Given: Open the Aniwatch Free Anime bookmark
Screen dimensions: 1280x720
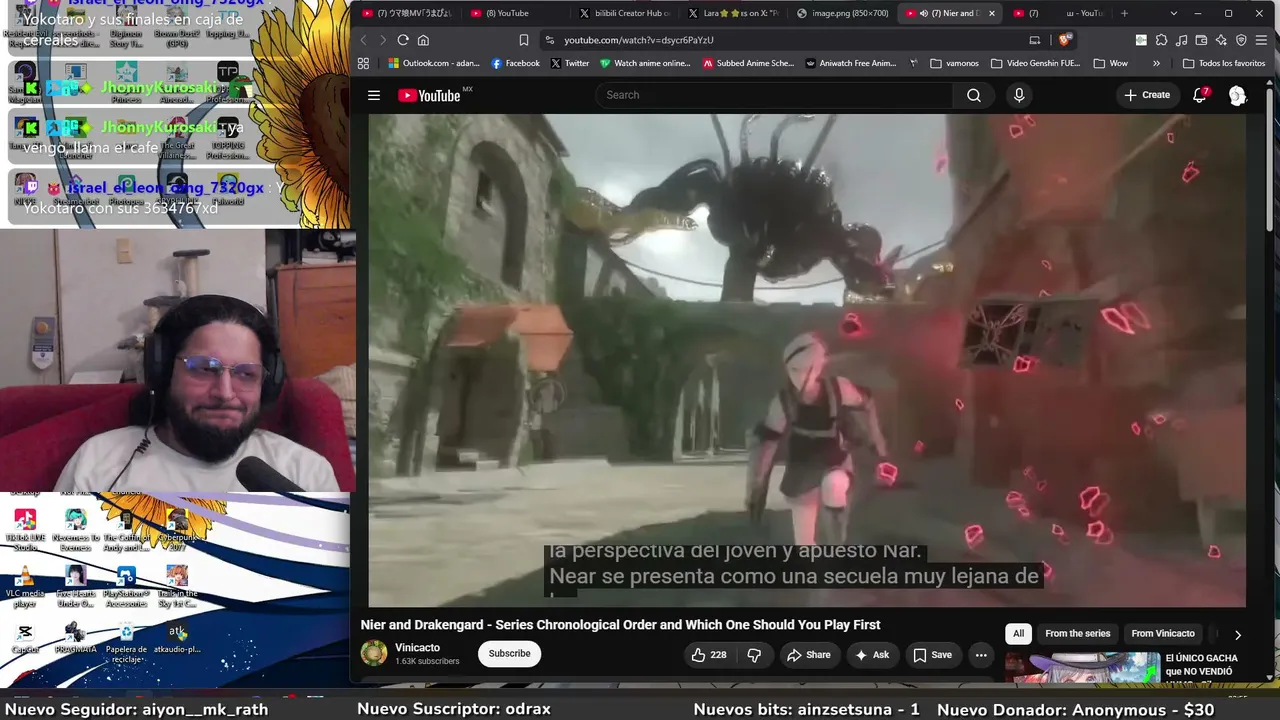Looking at the screenshot, I should 850,63.
